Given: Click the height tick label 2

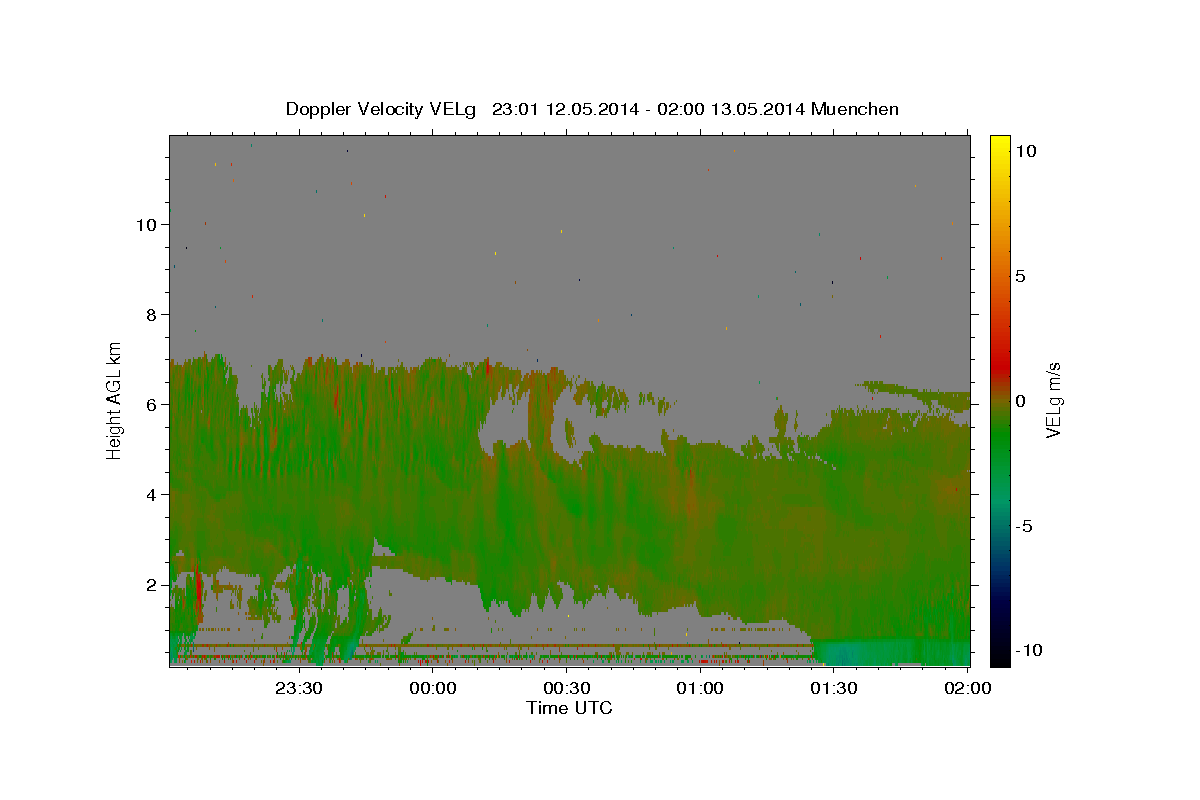Looking at the screenshot, I should (x=152, y=584).
